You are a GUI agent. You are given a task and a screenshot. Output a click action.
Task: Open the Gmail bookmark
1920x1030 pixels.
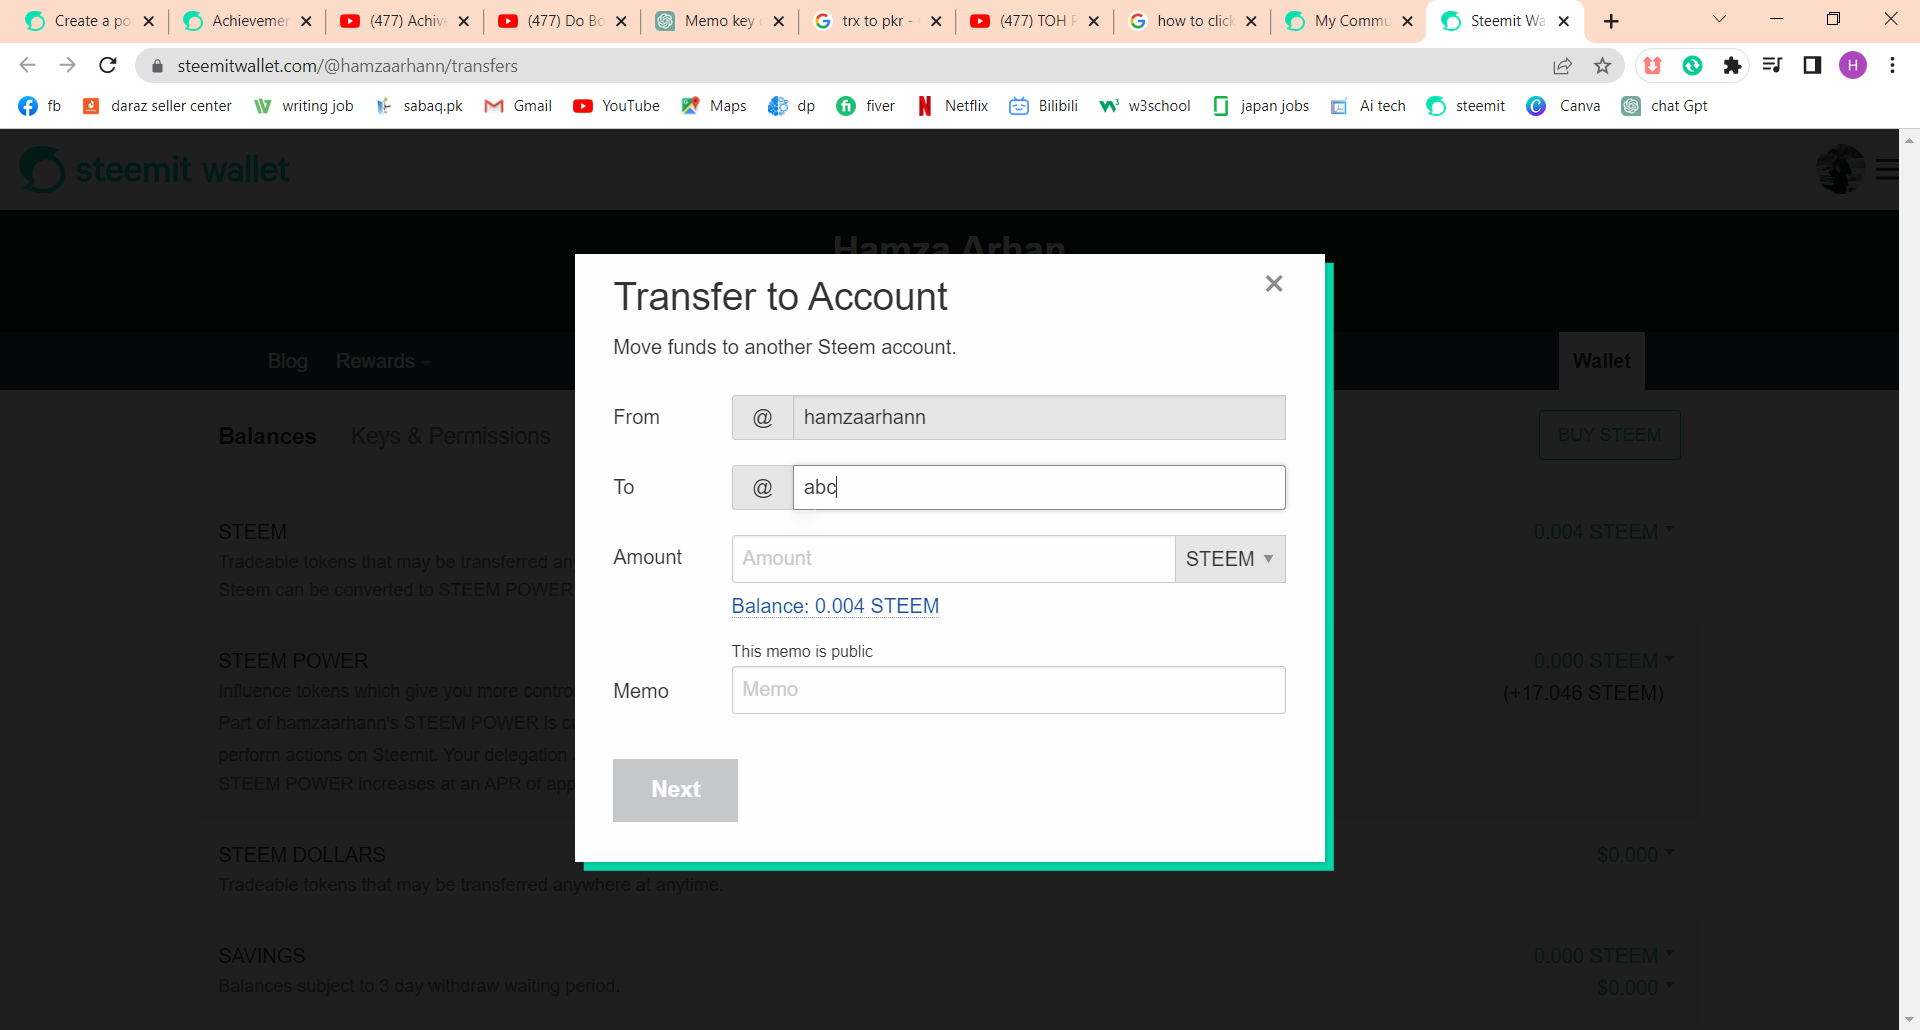pyautogui.click(x=518, y=106)
